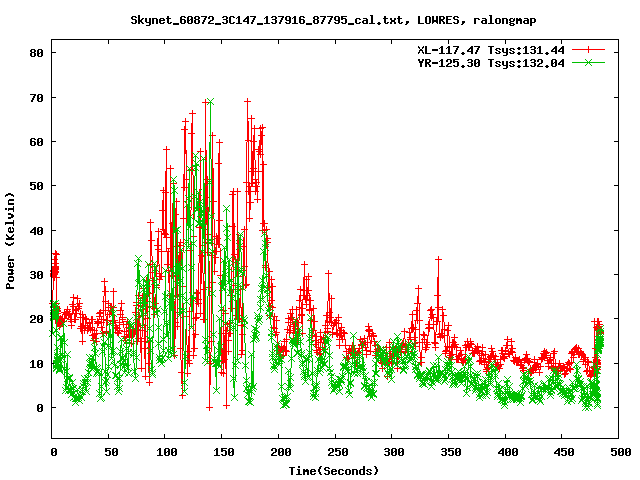Click the red XL legend line sample
Image resolution: width=640 pixels, height=480 pixels.
tap(588, 50)
